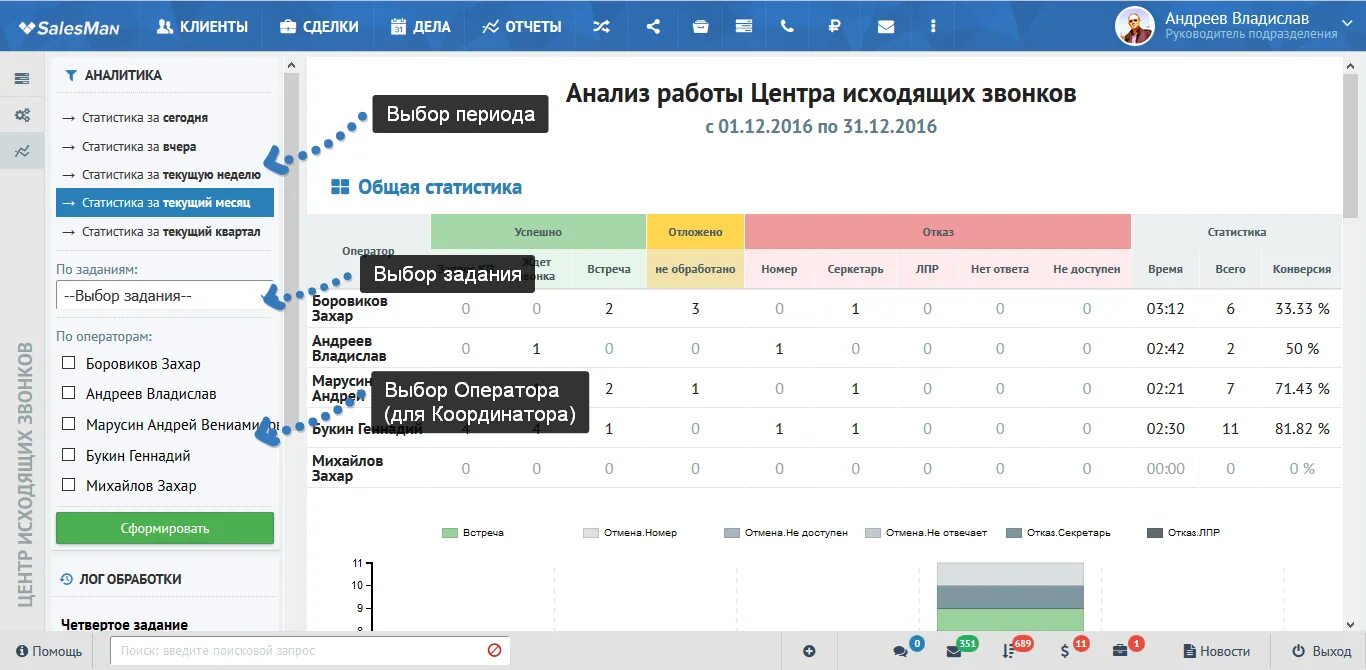Click the Встреча column header

[x=608, y=269]
